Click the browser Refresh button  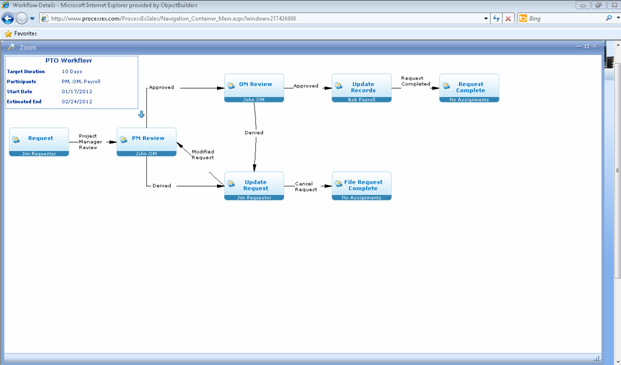pos(496,19)
